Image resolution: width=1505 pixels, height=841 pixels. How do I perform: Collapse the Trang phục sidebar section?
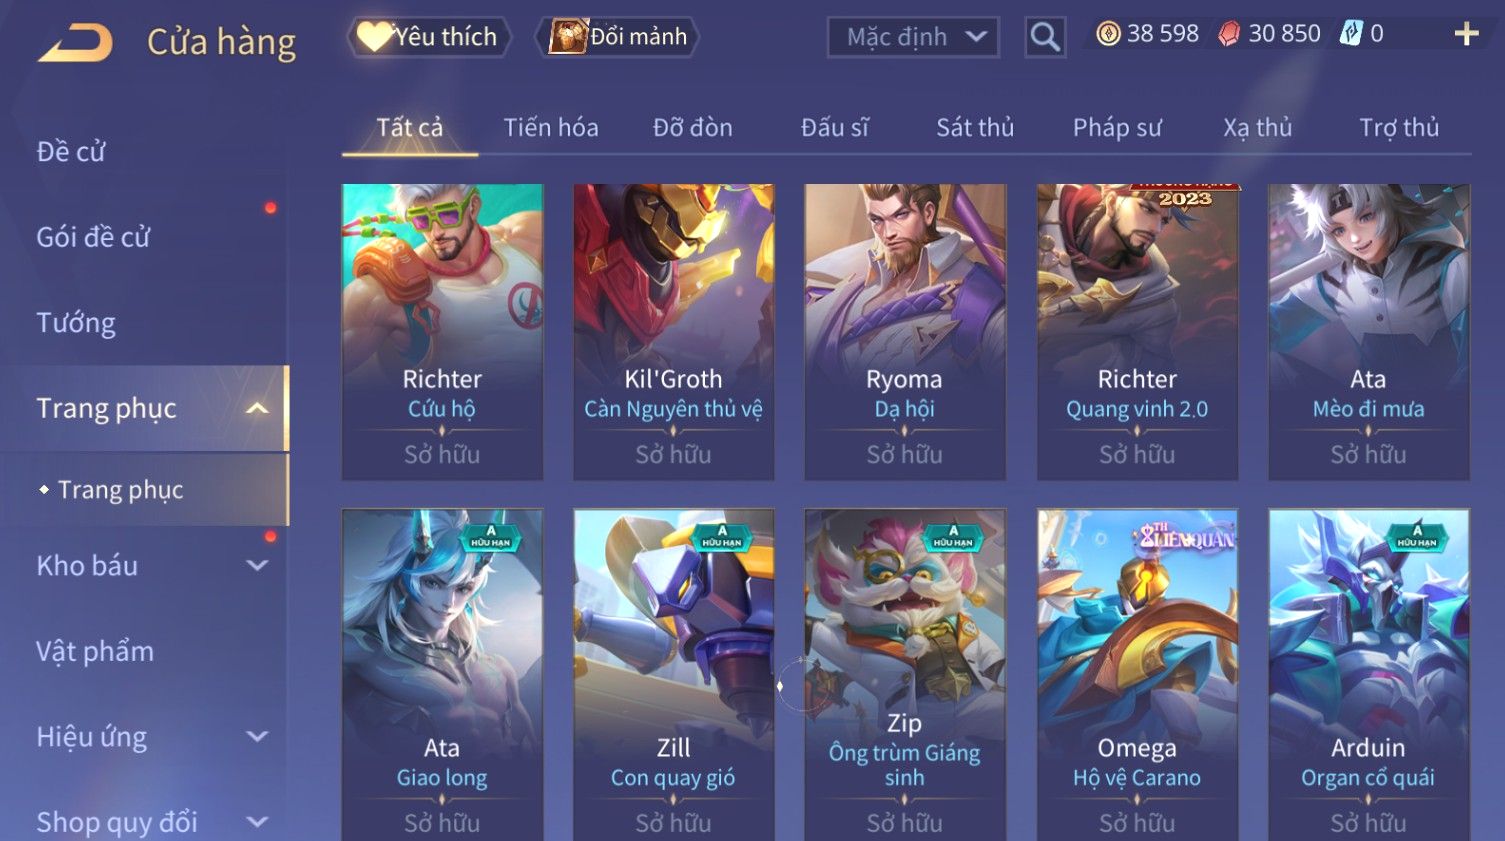(x=257, y=408)
